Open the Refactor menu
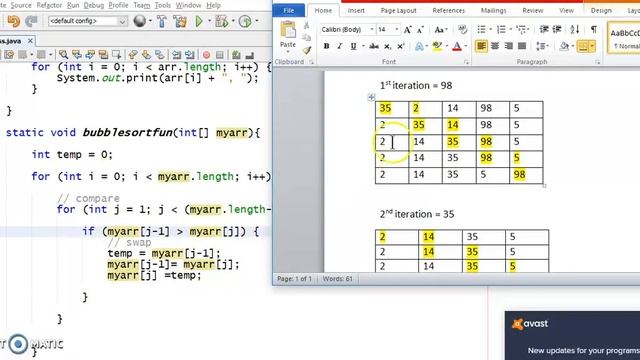 (x=49, y=5)
